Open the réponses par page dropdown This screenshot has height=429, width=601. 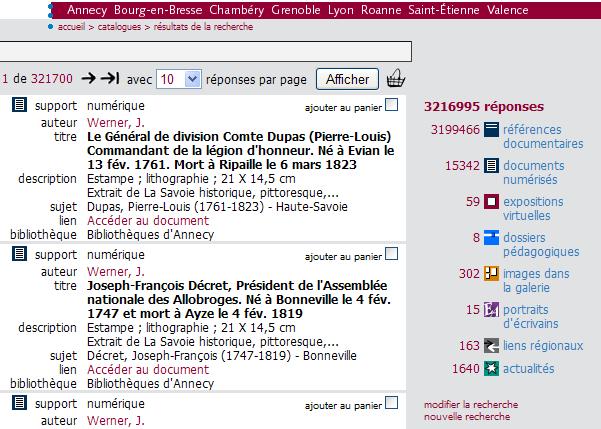[179, 78]
